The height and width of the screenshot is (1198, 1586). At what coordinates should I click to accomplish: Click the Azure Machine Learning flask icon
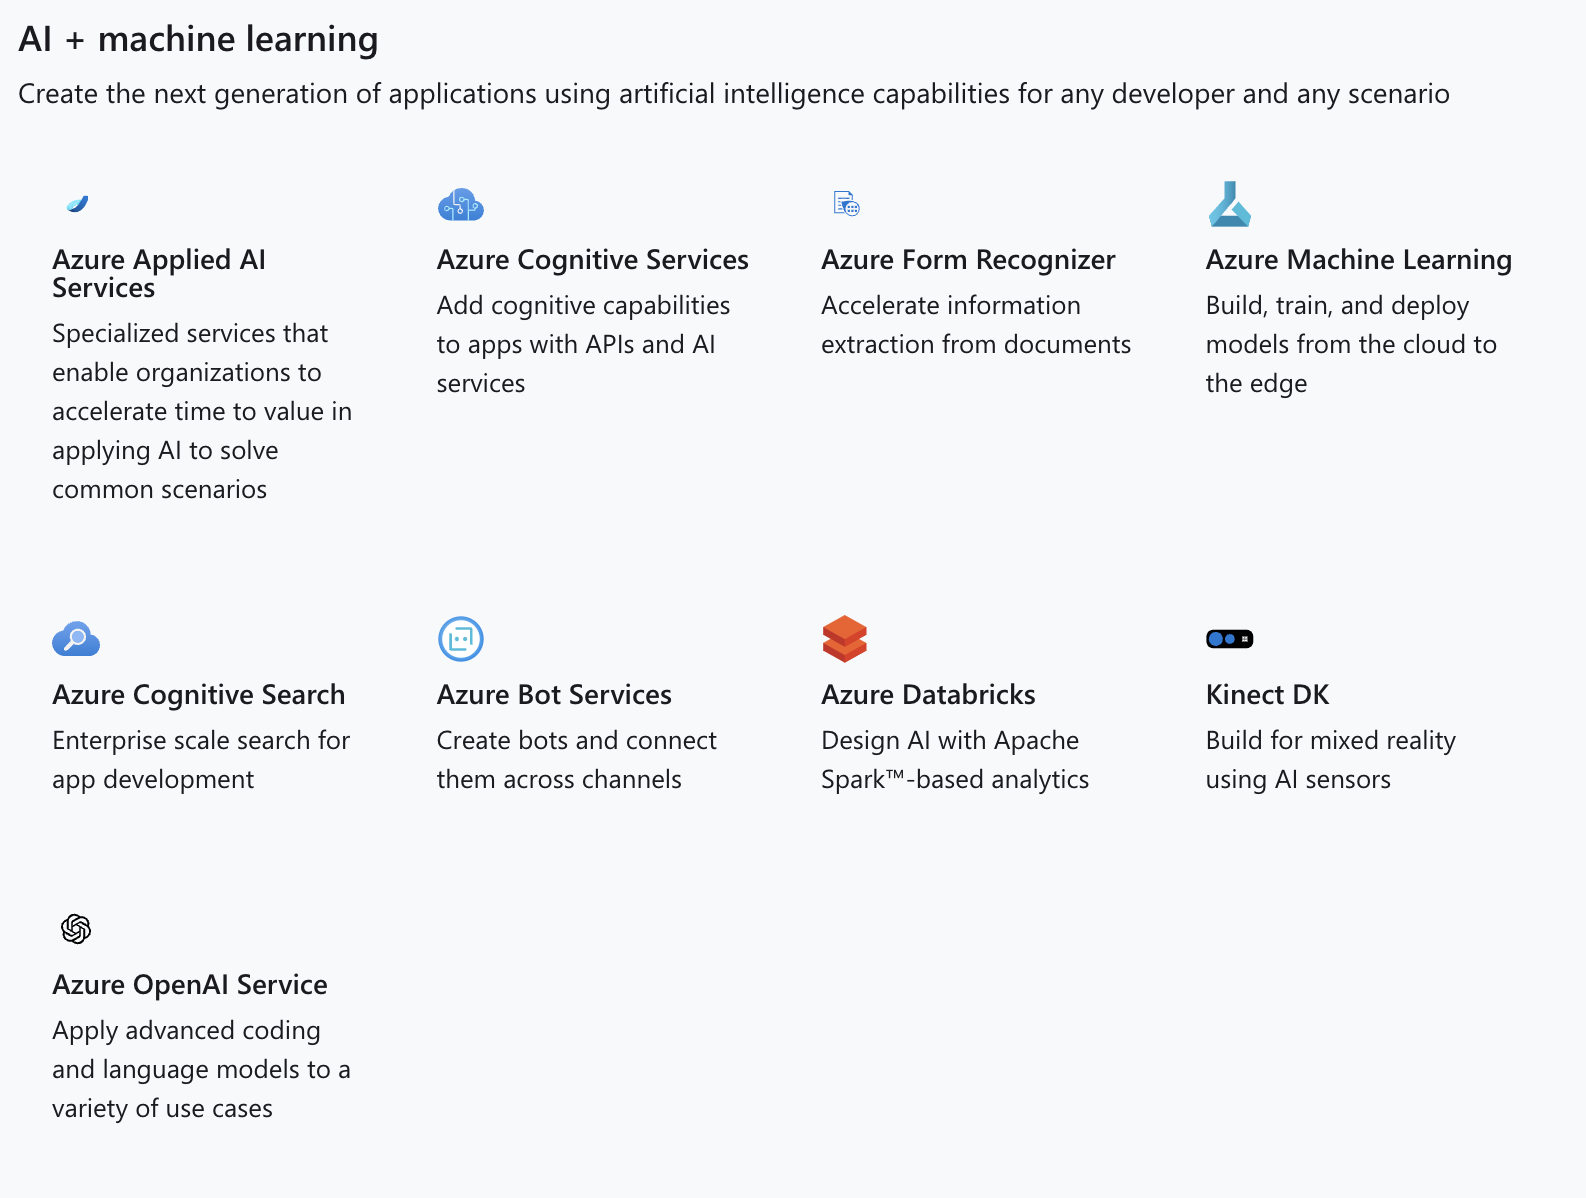tap(1230, 204)
